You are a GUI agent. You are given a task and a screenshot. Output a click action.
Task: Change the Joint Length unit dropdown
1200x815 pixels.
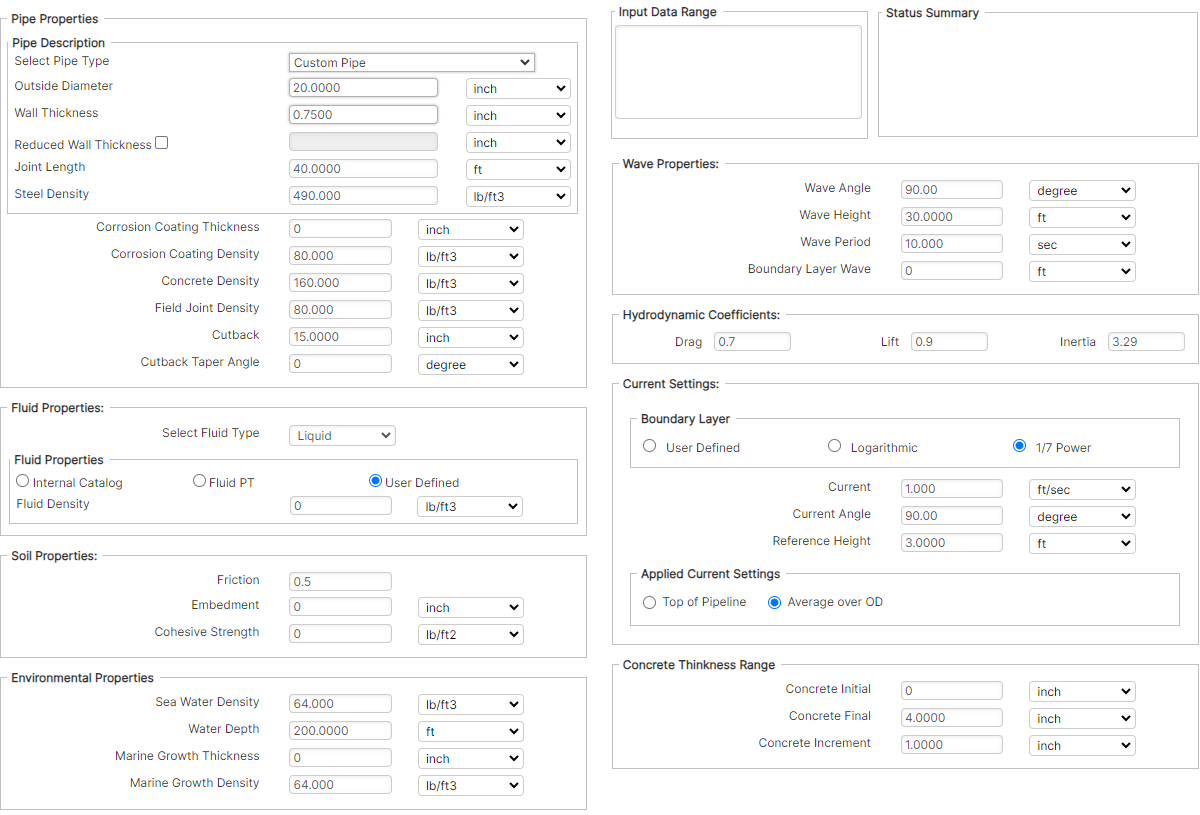[517, 168]
